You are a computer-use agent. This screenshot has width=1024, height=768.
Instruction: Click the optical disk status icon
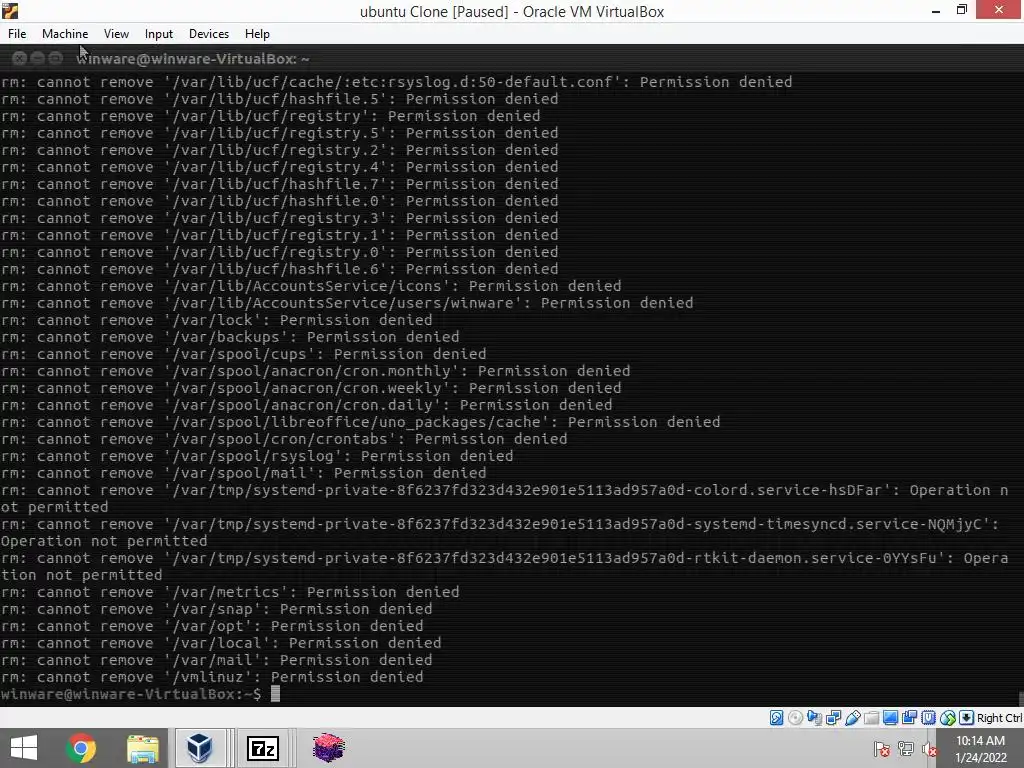(795, 718)
